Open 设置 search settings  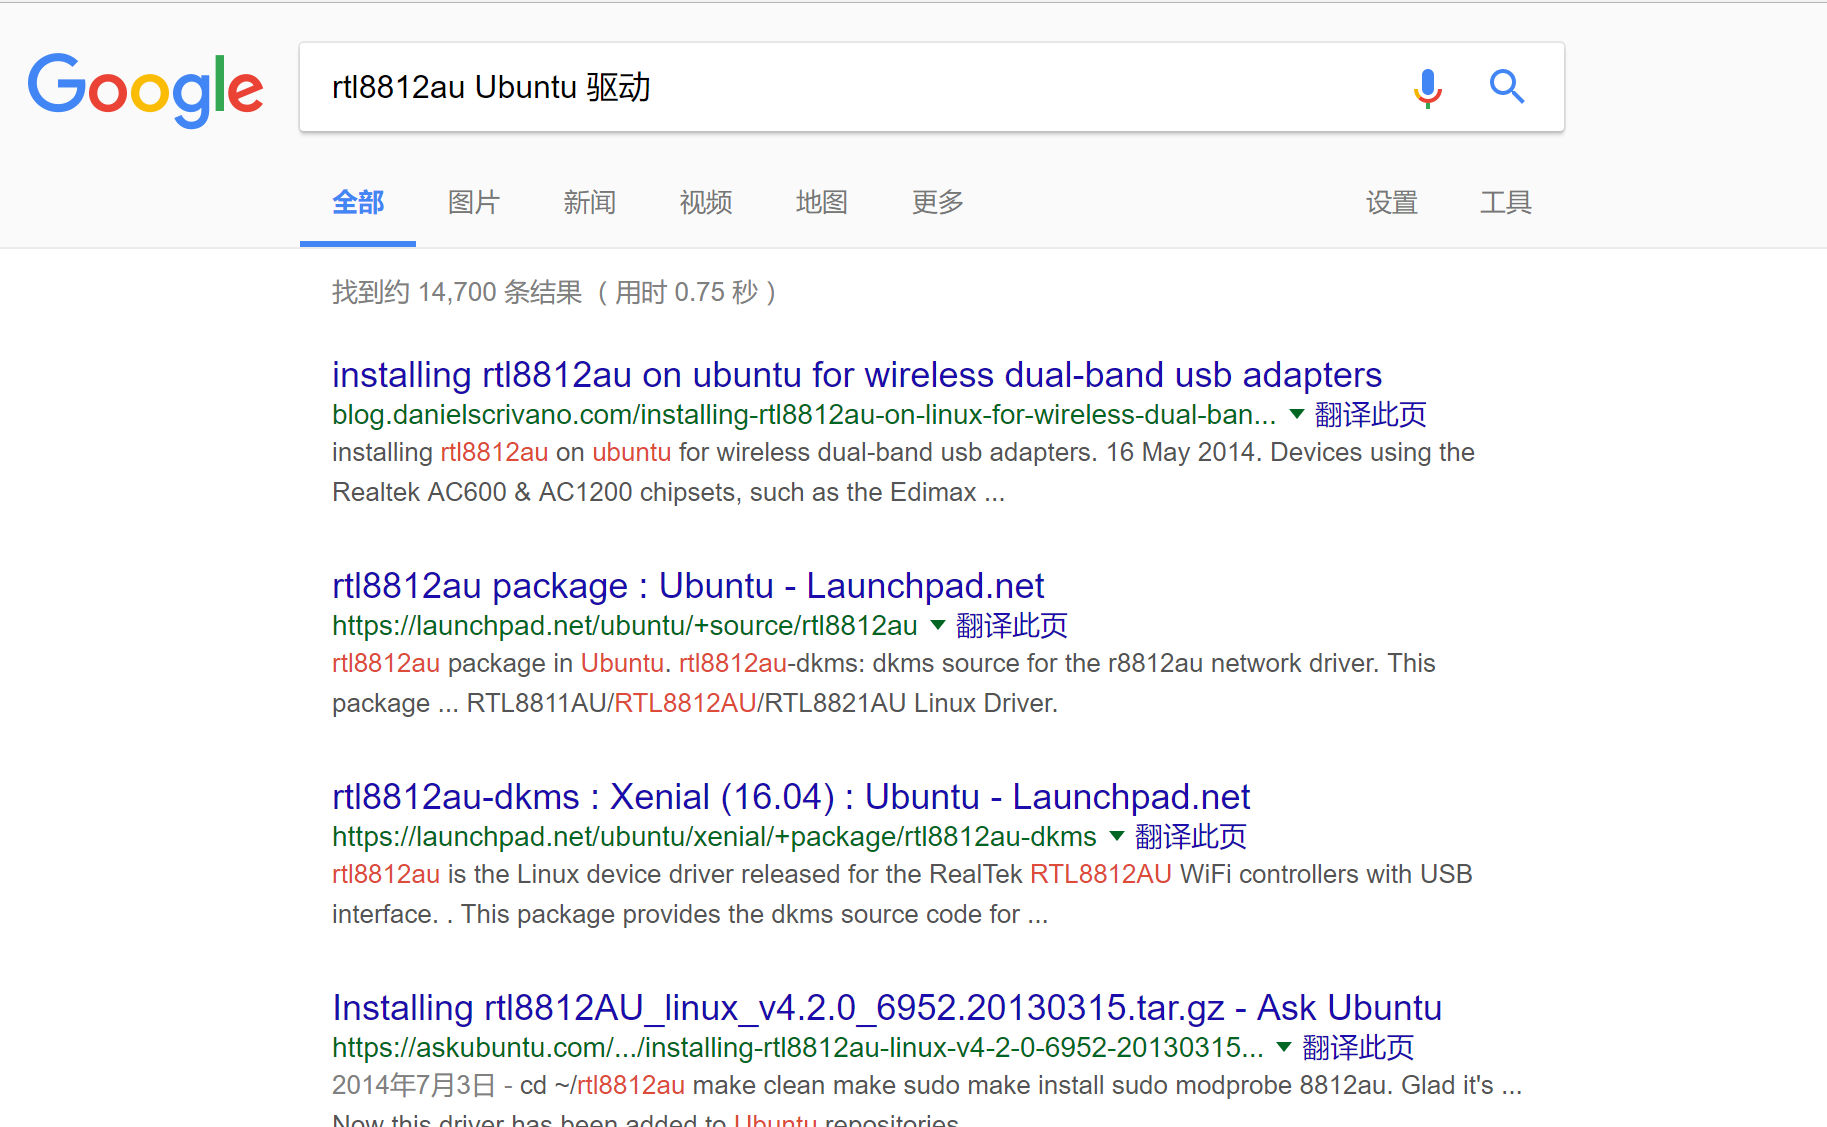(1392, 203)
